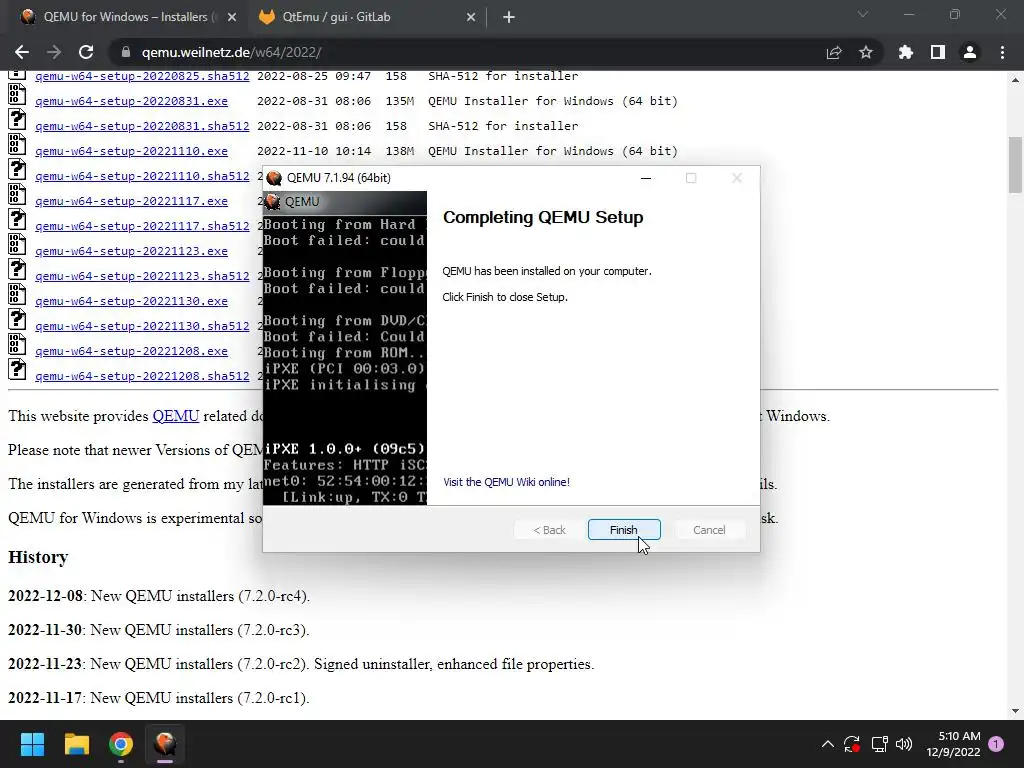Go back to the previous page
1024x768 pixels.
[x=22, y=52]
